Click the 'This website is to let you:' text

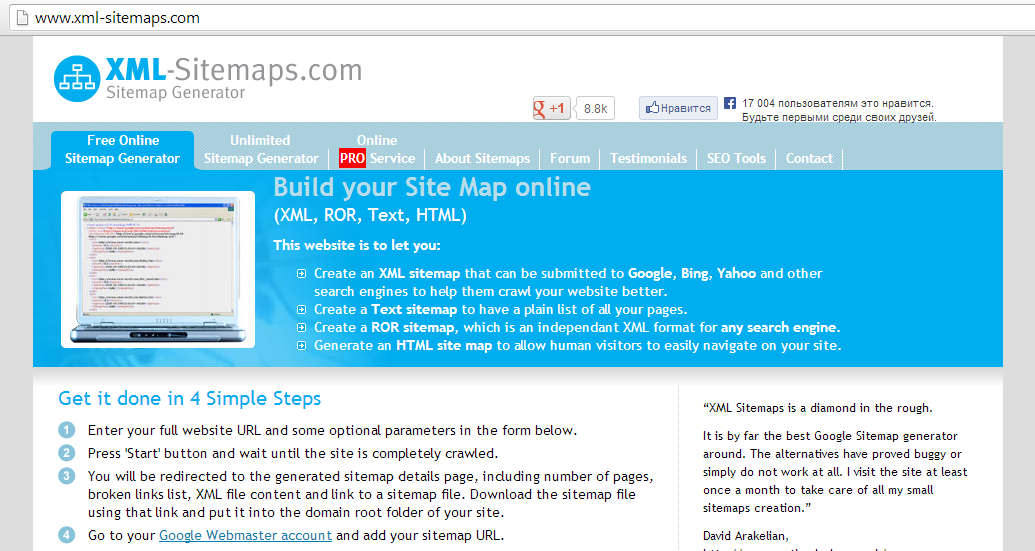click(357, 245)
